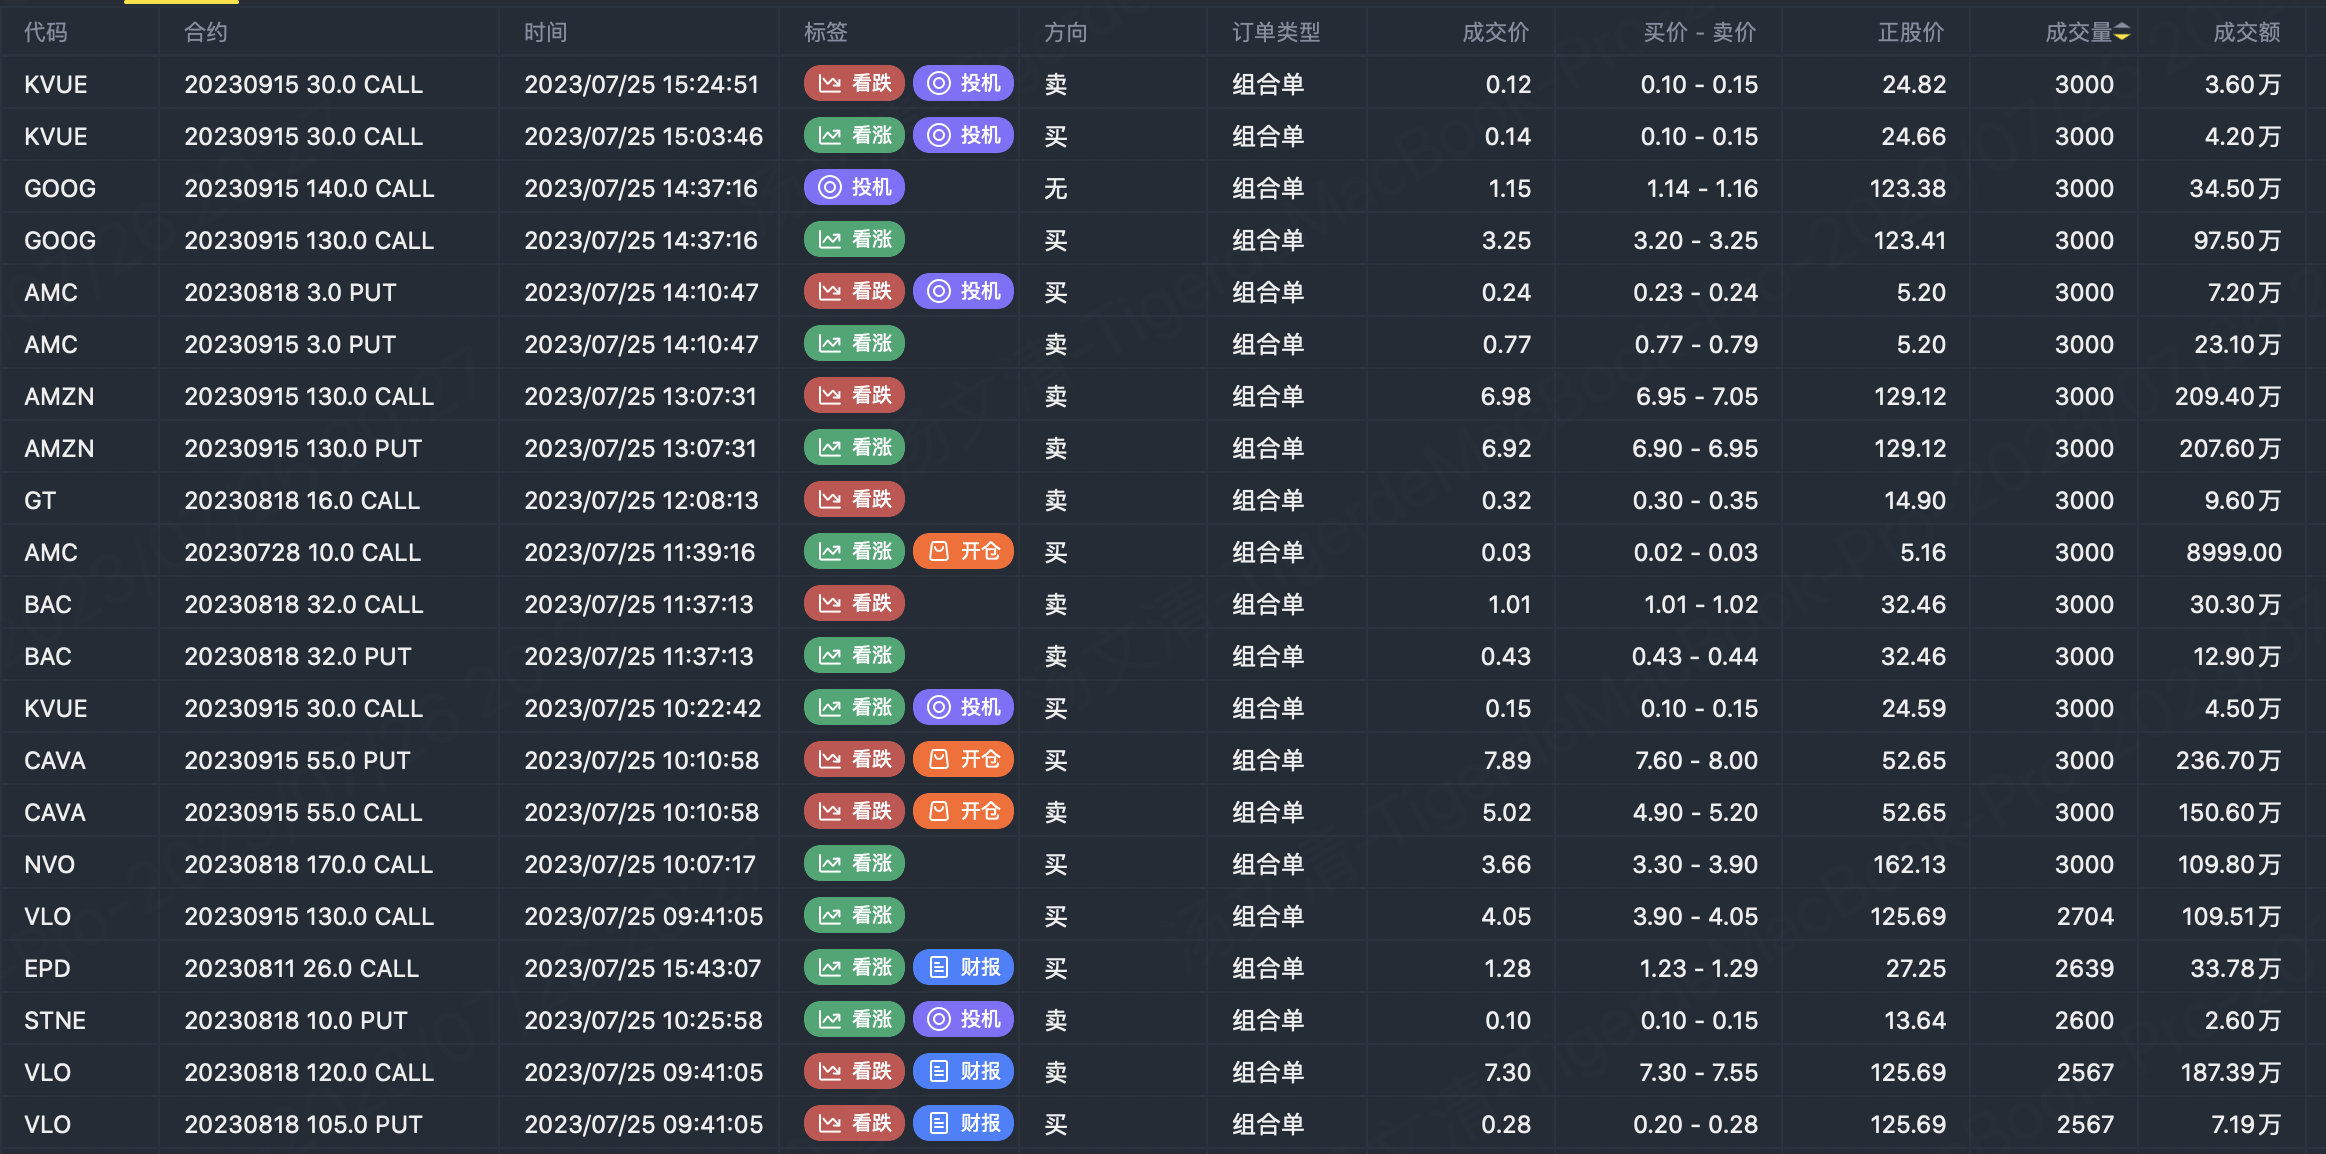The width and height of the screenshot is (2326, 1154).
Task: Click 开仓 tag in CAVA 55.0 CALL row
Action: coord(963,811)
